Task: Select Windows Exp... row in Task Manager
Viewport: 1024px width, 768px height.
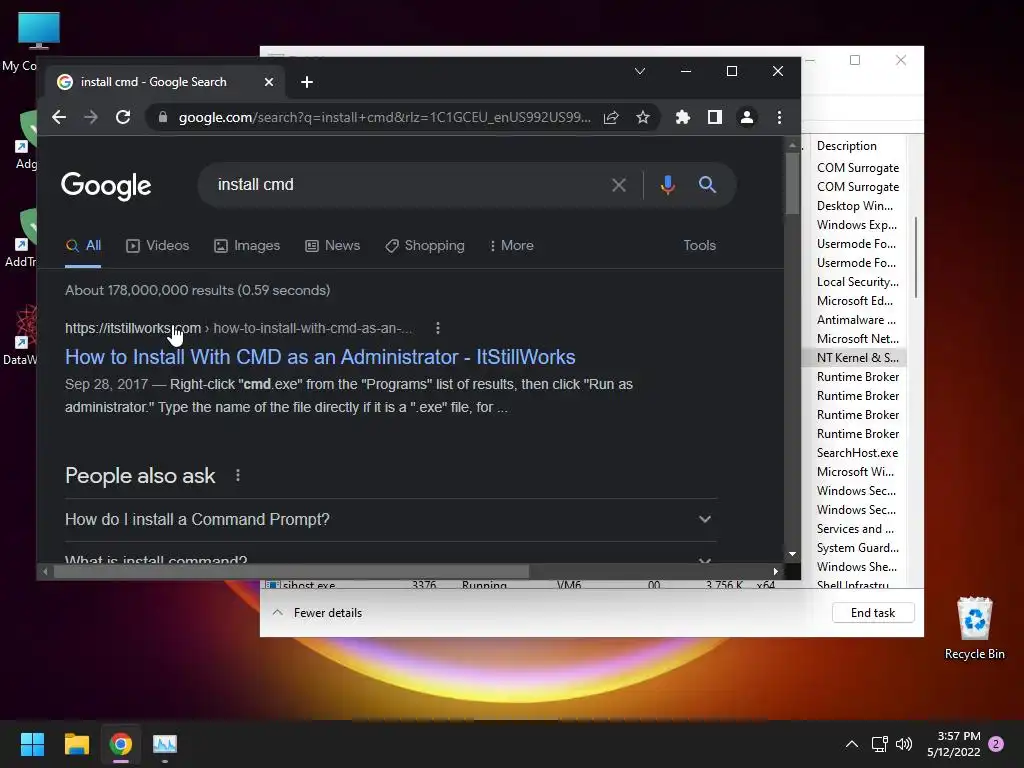Action: [x=857, y=225]
